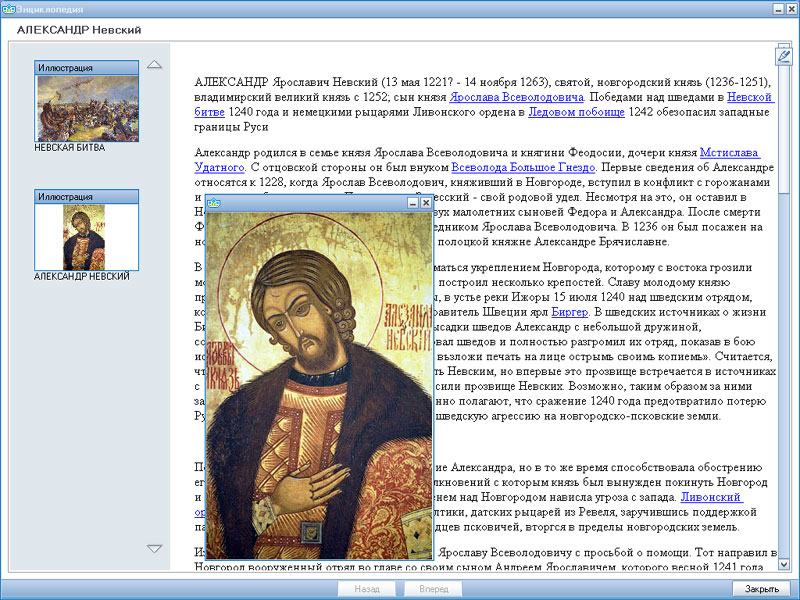This screenshot has width=800, height=600.
Task: Click the encyclopedia crown icon in the title bar
Action: (9, 9)
